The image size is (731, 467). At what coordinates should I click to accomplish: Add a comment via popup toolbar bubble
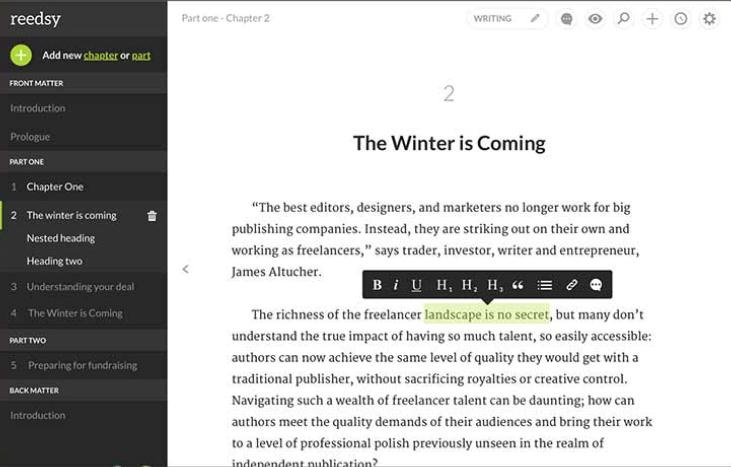click(595, 285)
